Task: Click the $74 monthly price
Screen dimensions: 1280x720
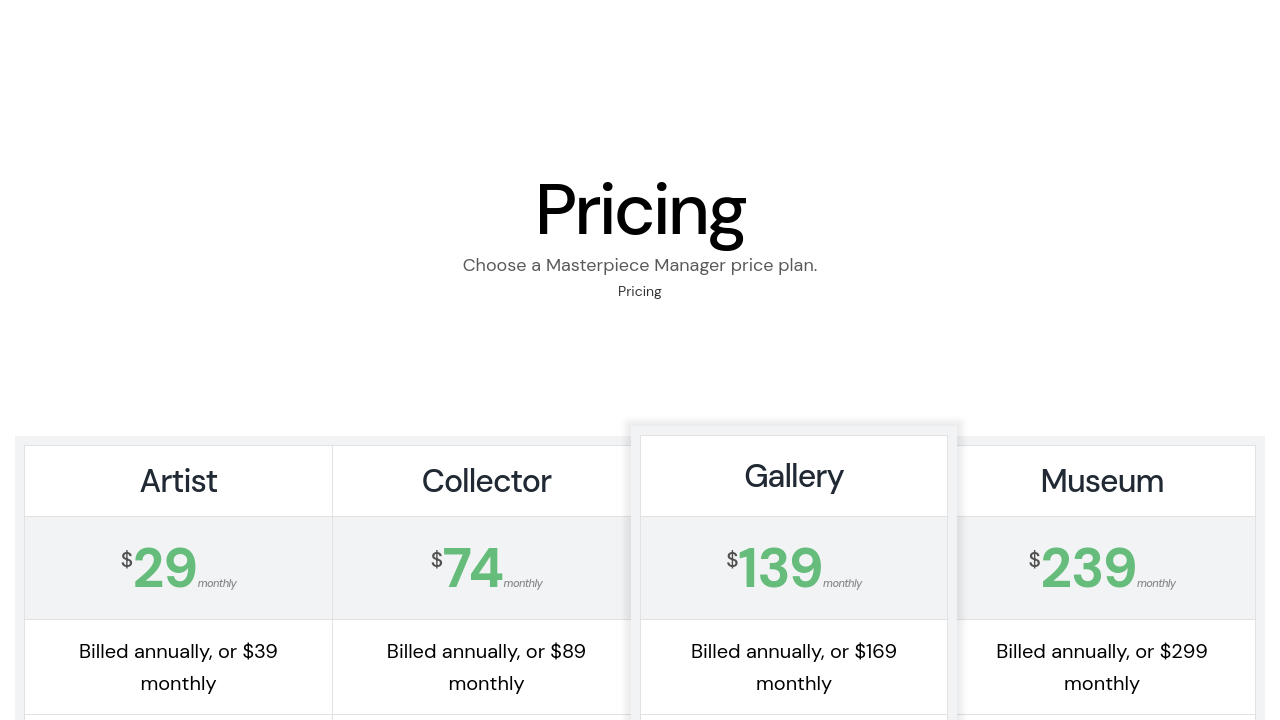Action: (x=472, y=568)
